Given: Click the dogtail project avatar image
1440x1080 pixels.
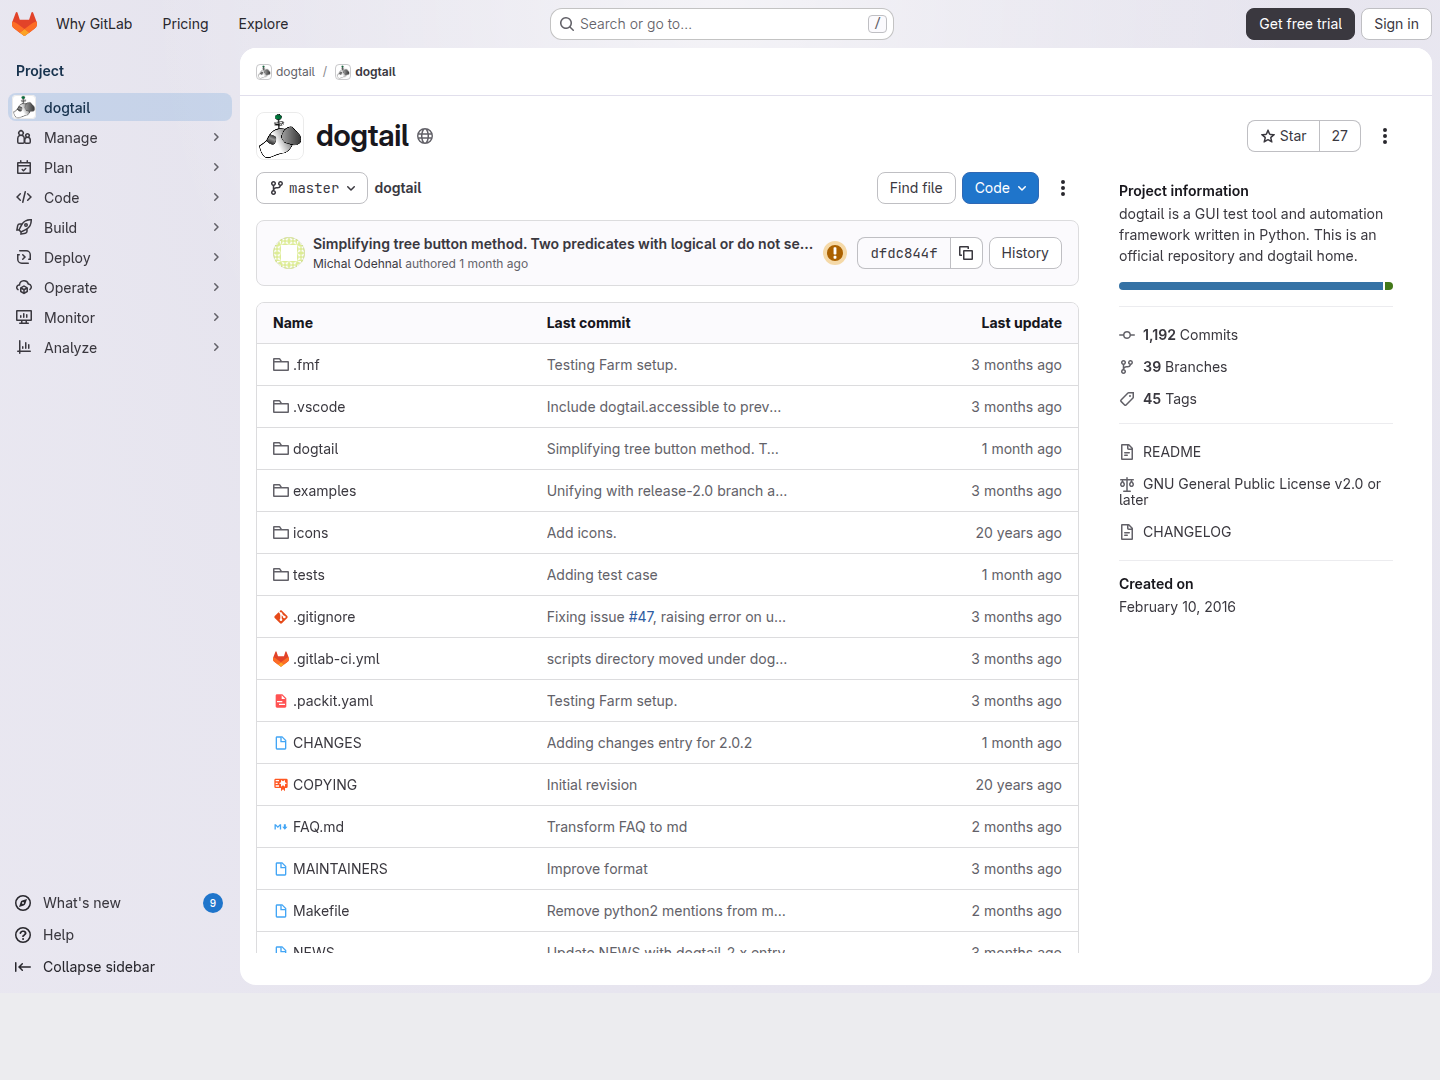Looking at the screenshot, I should (x=280, y=136).
